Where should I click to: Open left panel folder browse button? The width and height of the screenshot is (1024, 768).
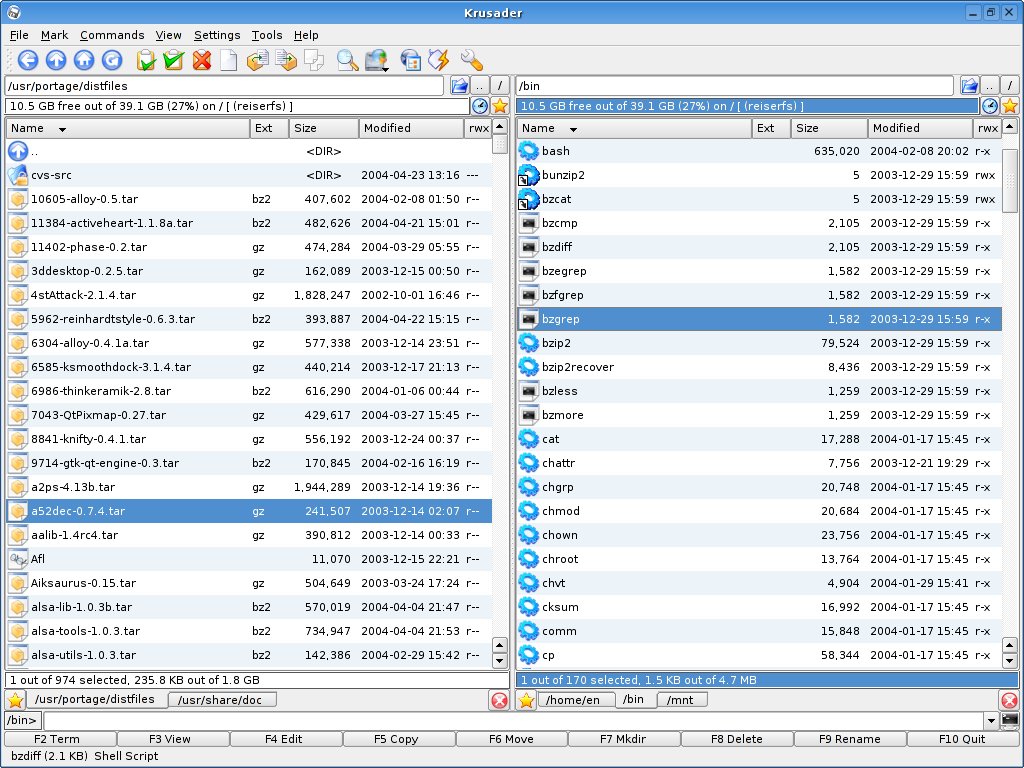point(460,86)
